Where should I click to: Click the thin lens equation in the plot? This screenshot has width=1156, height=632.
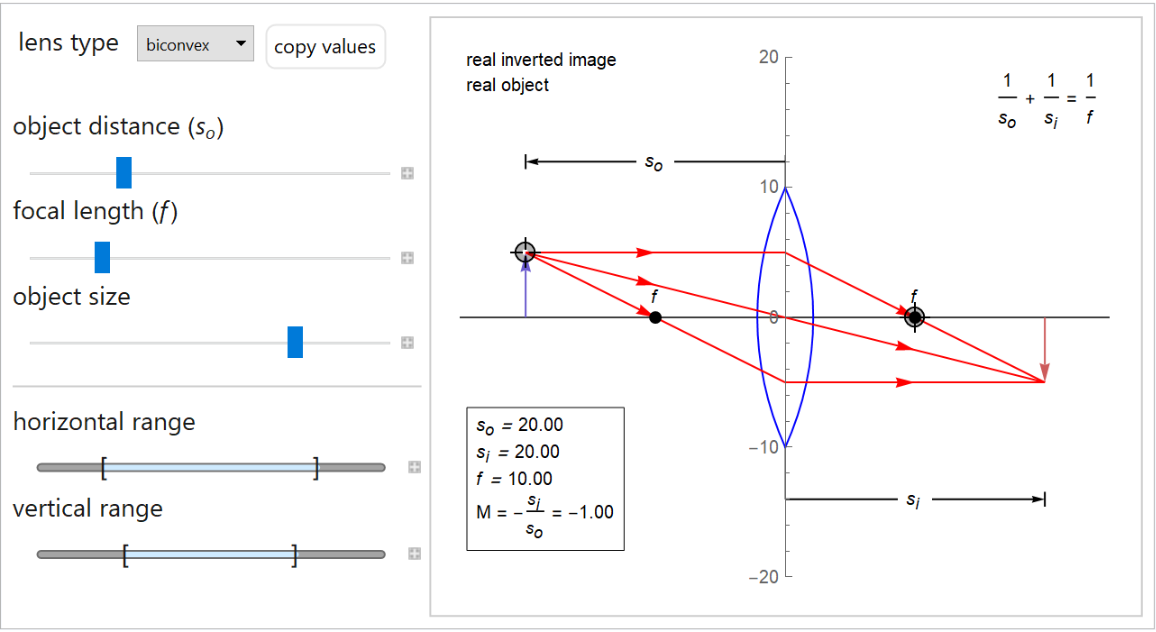(1046, 99)
